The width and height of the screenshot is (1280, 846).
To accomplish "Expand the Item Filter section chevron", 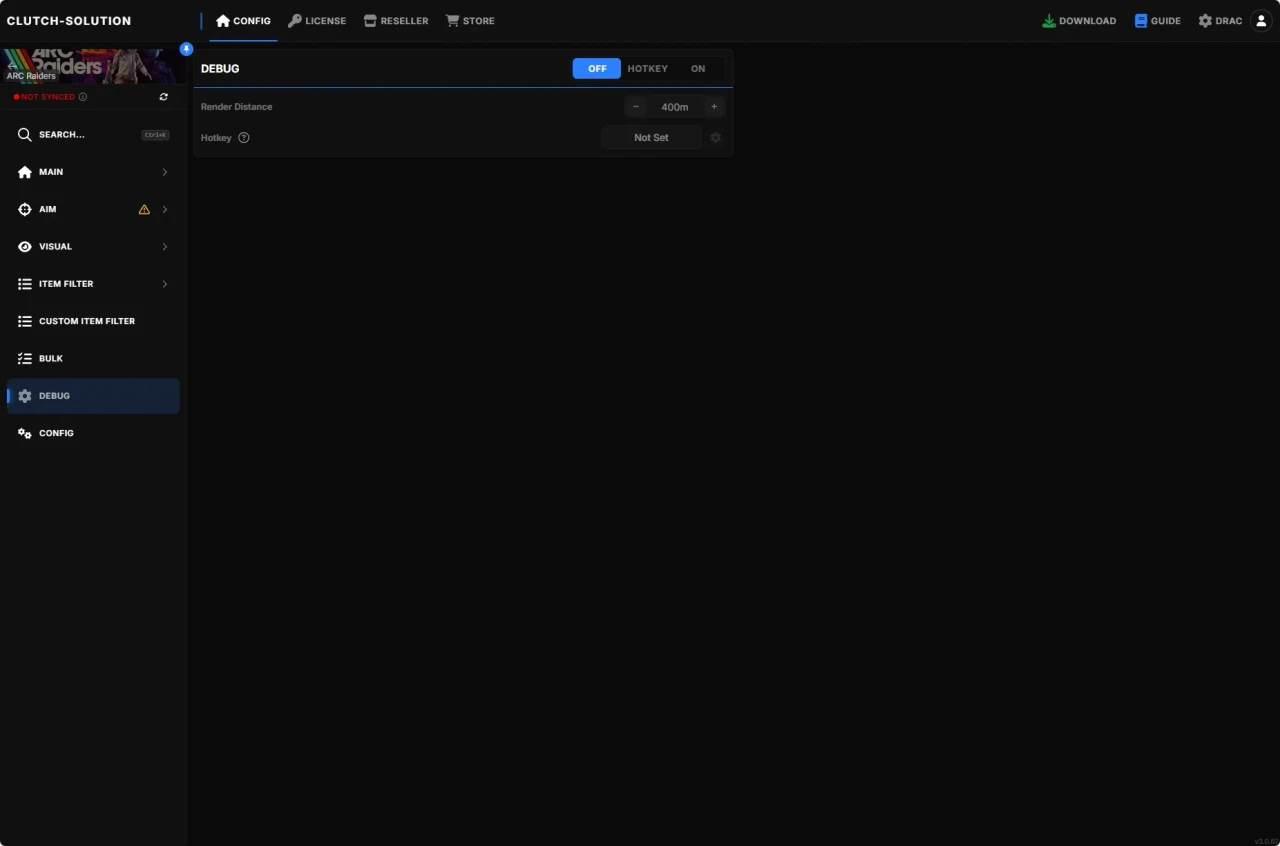I will coord(165,284).
